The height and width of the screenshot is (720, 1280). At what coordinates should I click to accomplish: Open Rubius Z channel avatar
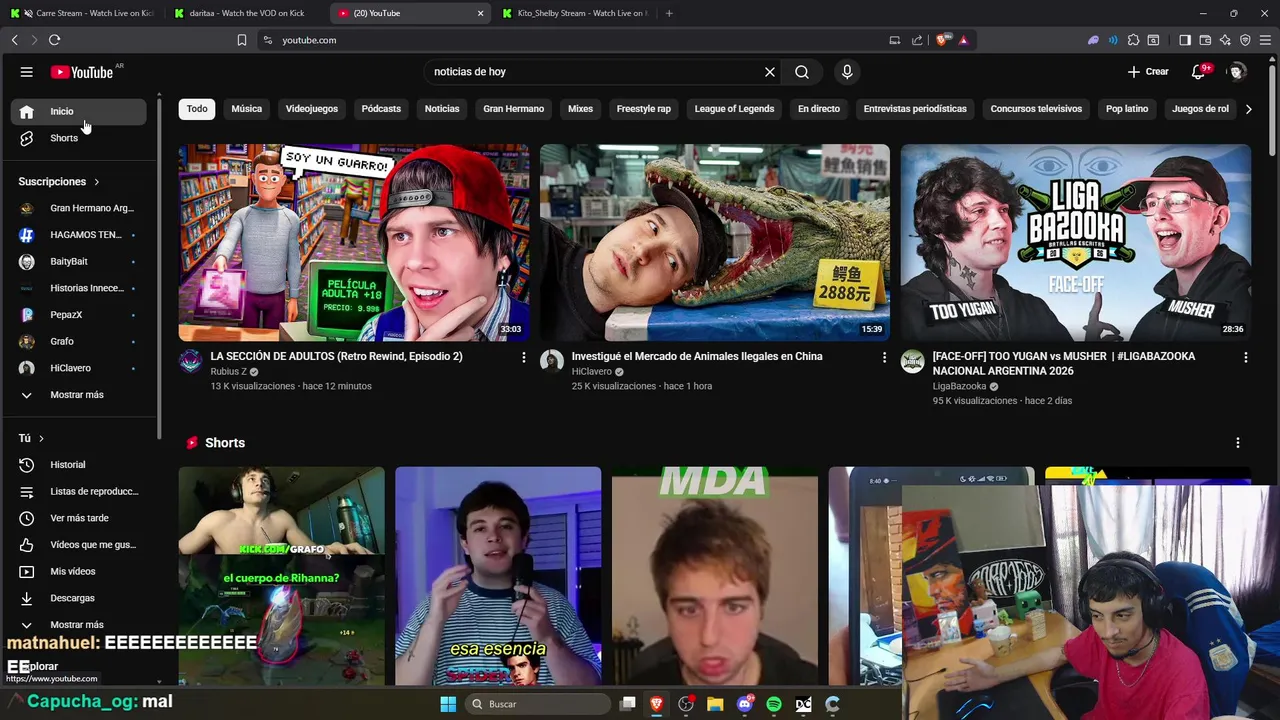(191, 361)
